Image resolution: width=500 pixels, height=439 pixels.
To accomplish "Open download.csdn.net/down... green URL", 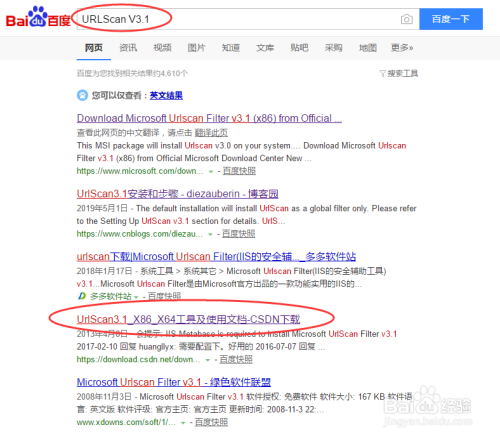I will [139, 359].
